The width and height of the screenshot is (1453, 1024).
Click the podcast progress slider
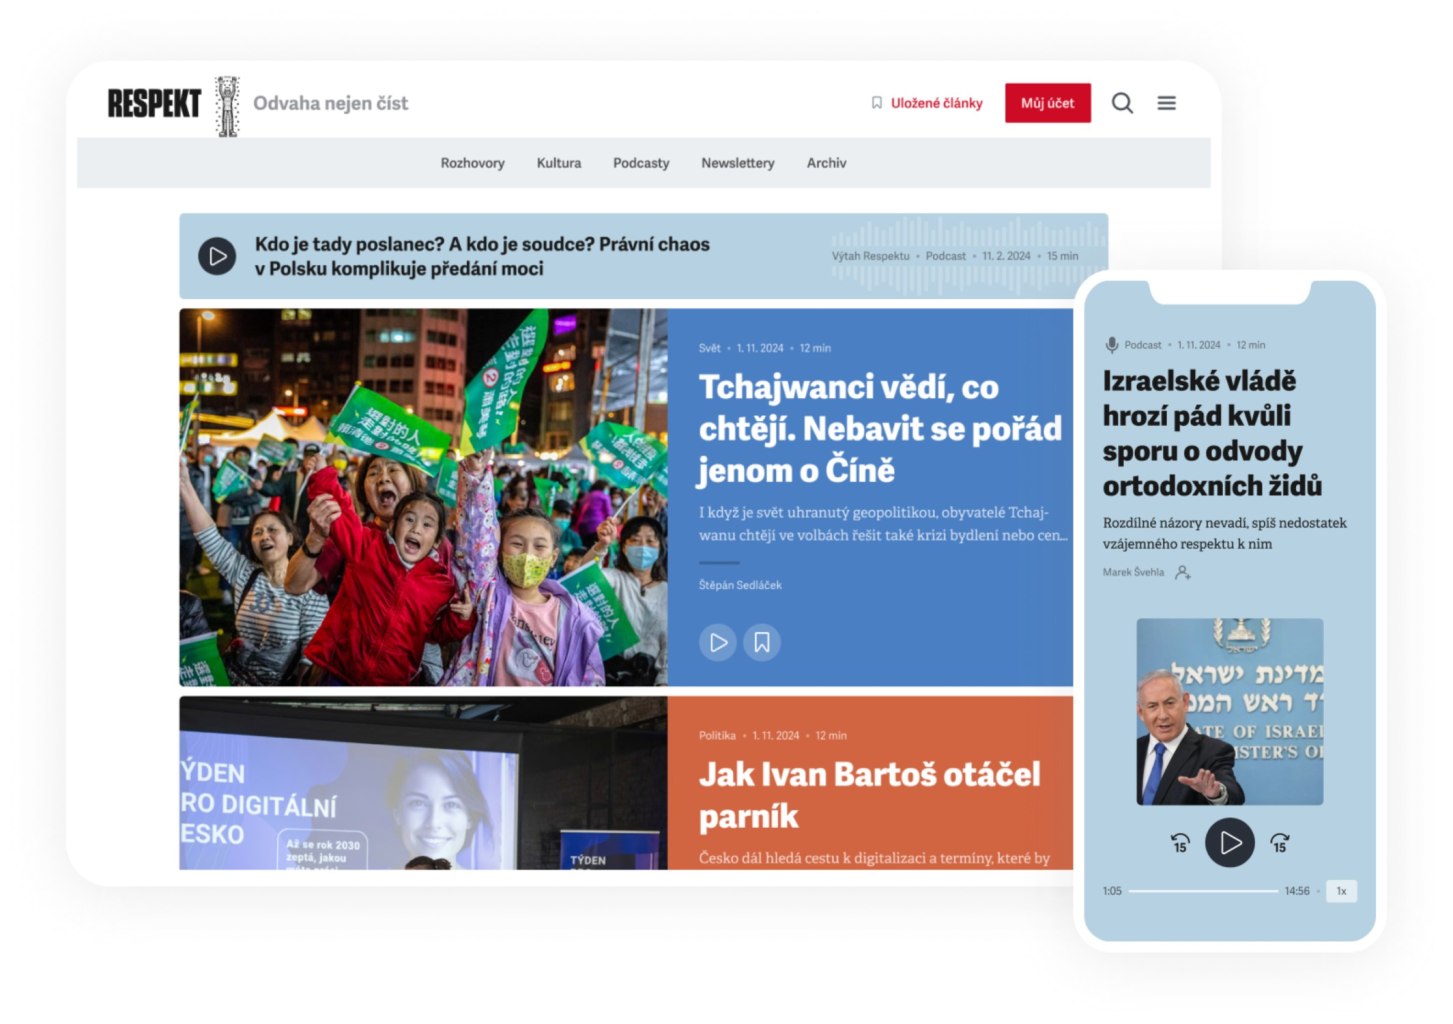[1203, 891]
